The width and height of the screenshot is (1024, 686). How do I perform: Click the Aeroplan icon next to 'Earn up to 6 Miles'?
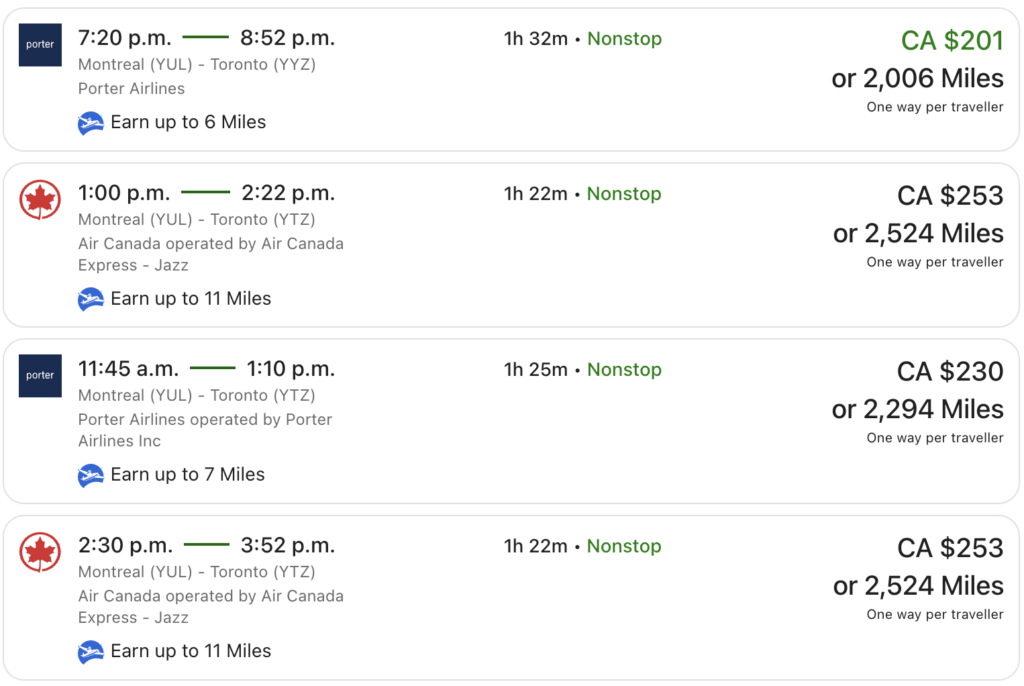coord(90,122)
